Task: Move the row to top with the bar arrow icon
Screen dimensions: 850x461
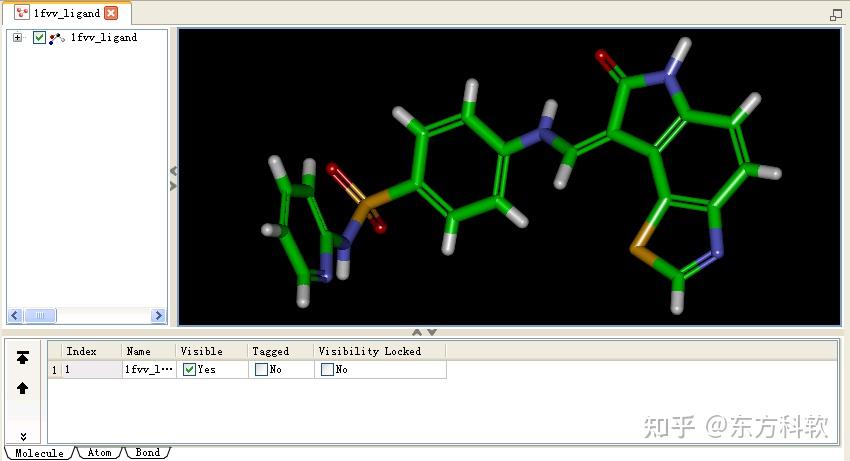Action: point(22,357)
